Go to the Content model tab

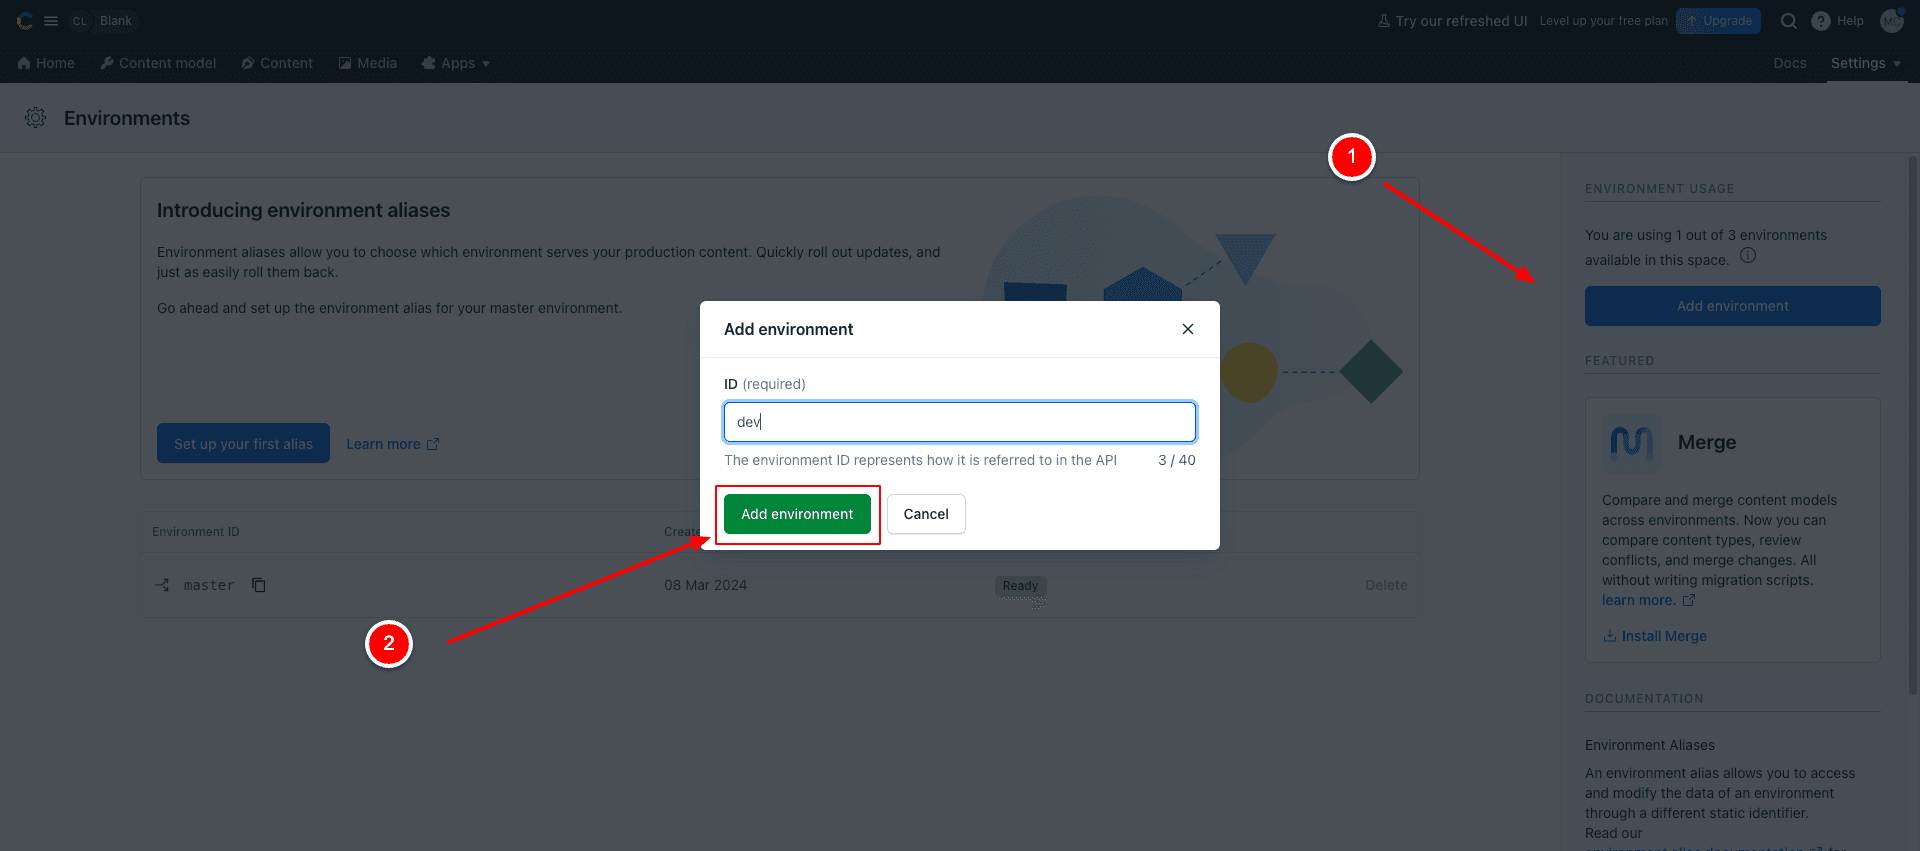coord(158,63)
